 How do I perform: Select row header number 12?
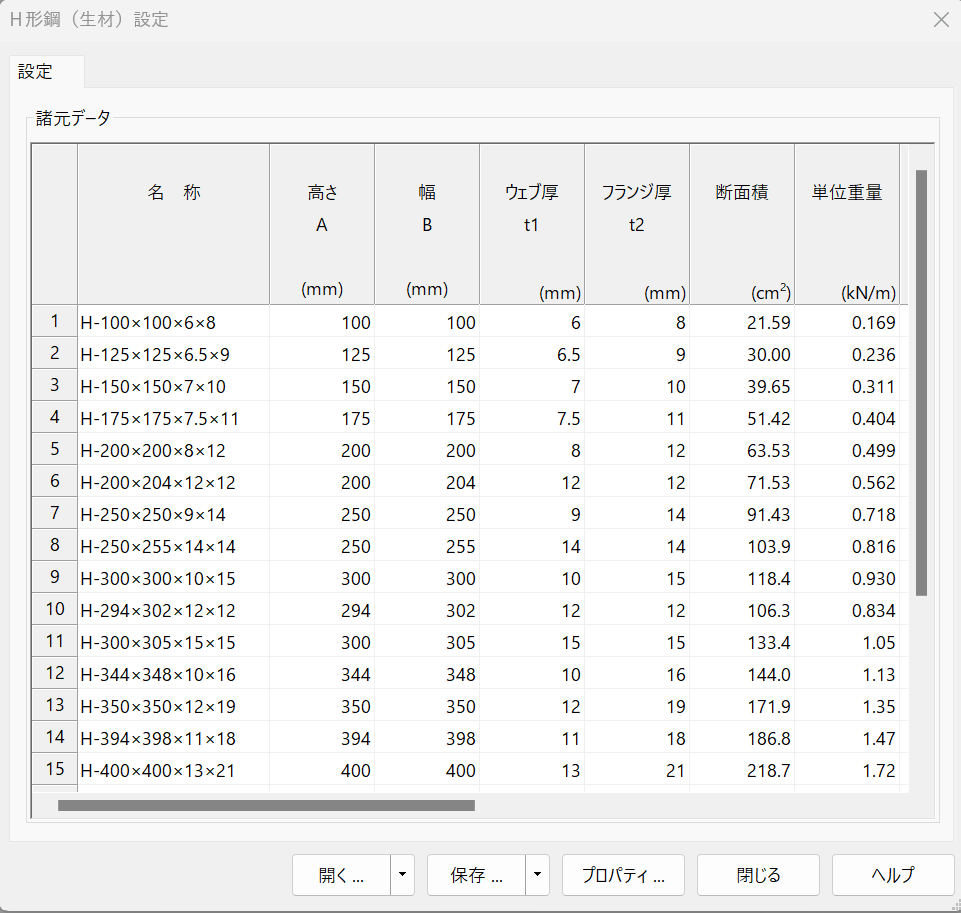55,674
